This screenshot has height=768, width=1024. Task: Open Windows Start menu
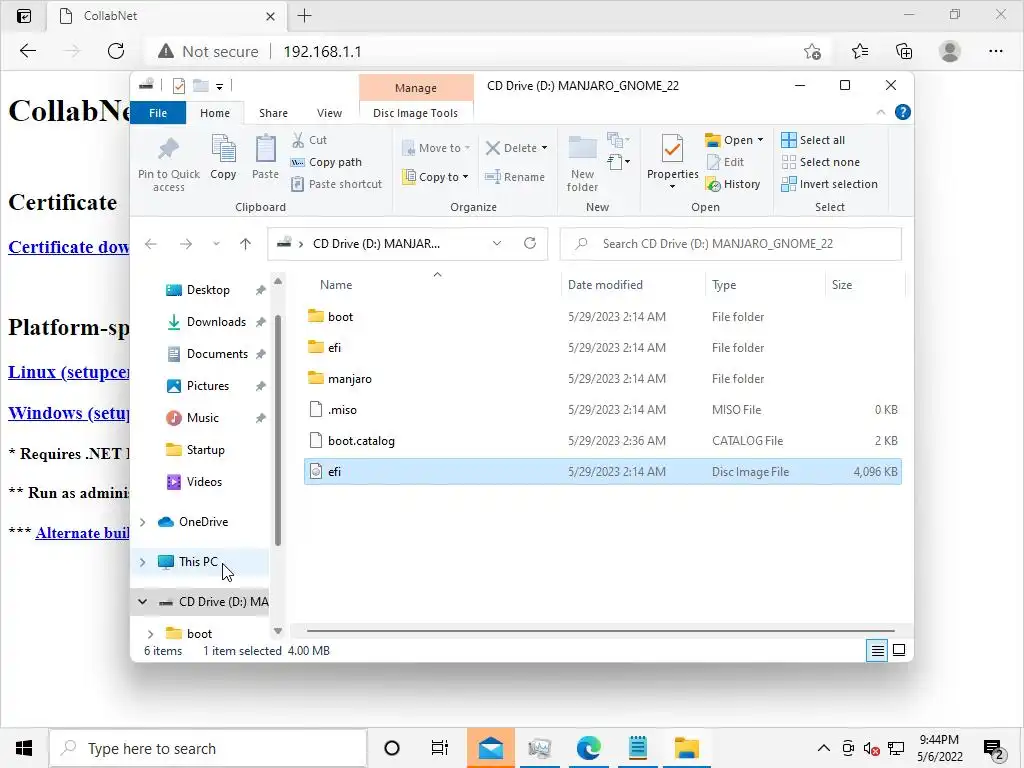pyautogui.click(x=24, y=748)
